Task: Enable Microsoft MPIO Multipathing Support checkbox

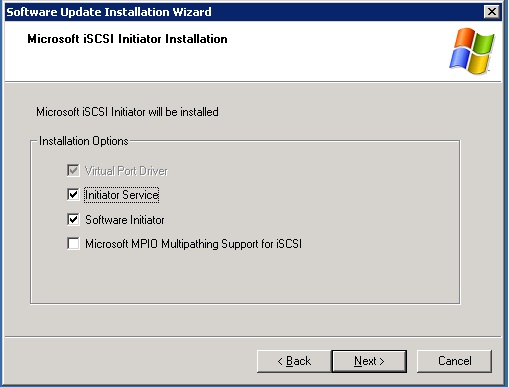Action: coord(73,243)
